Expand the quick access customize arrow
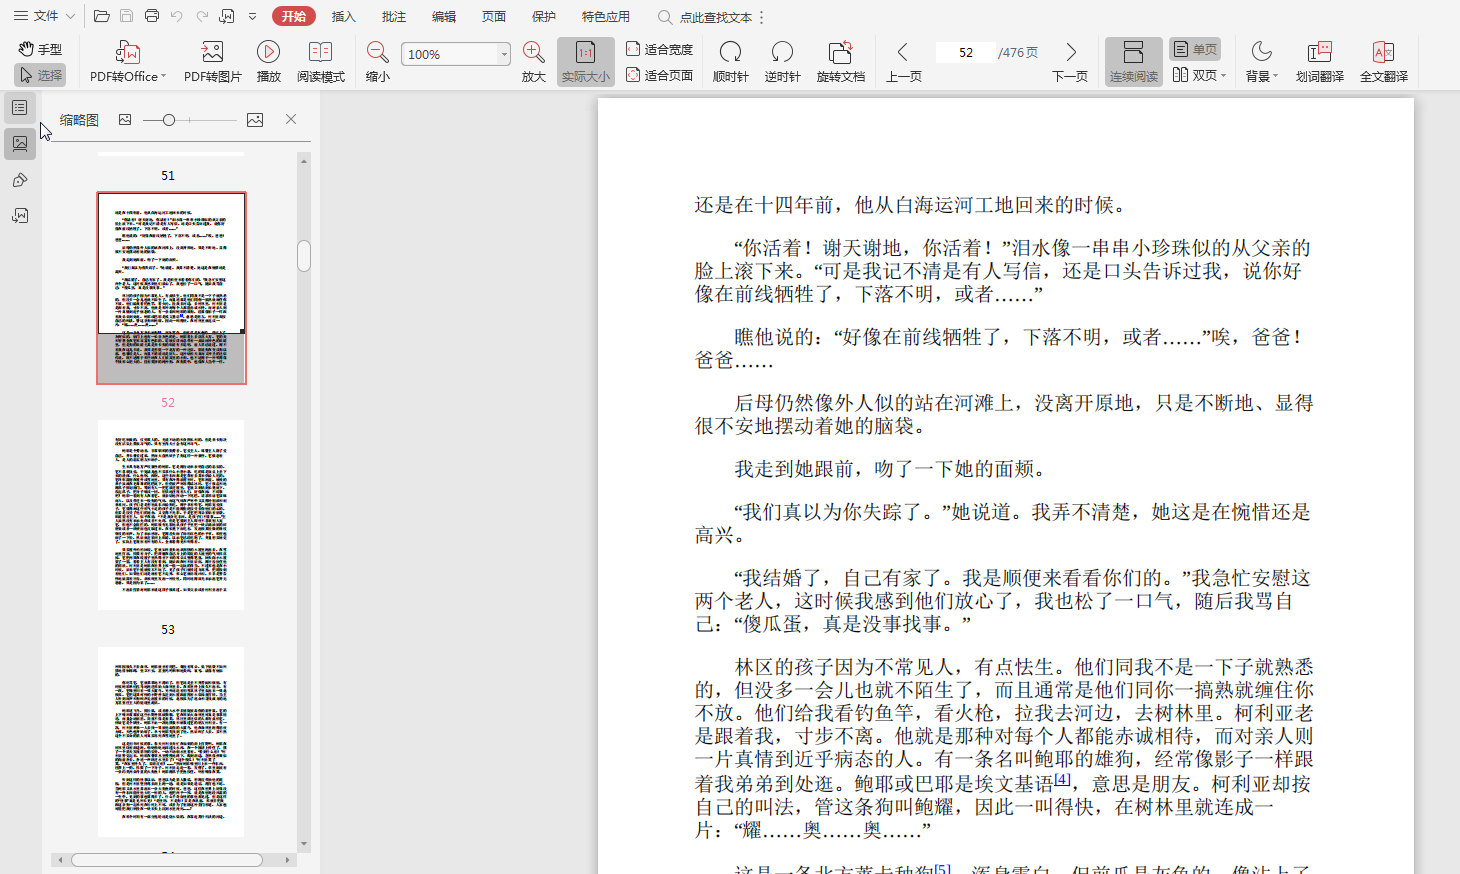 point(253,16)
